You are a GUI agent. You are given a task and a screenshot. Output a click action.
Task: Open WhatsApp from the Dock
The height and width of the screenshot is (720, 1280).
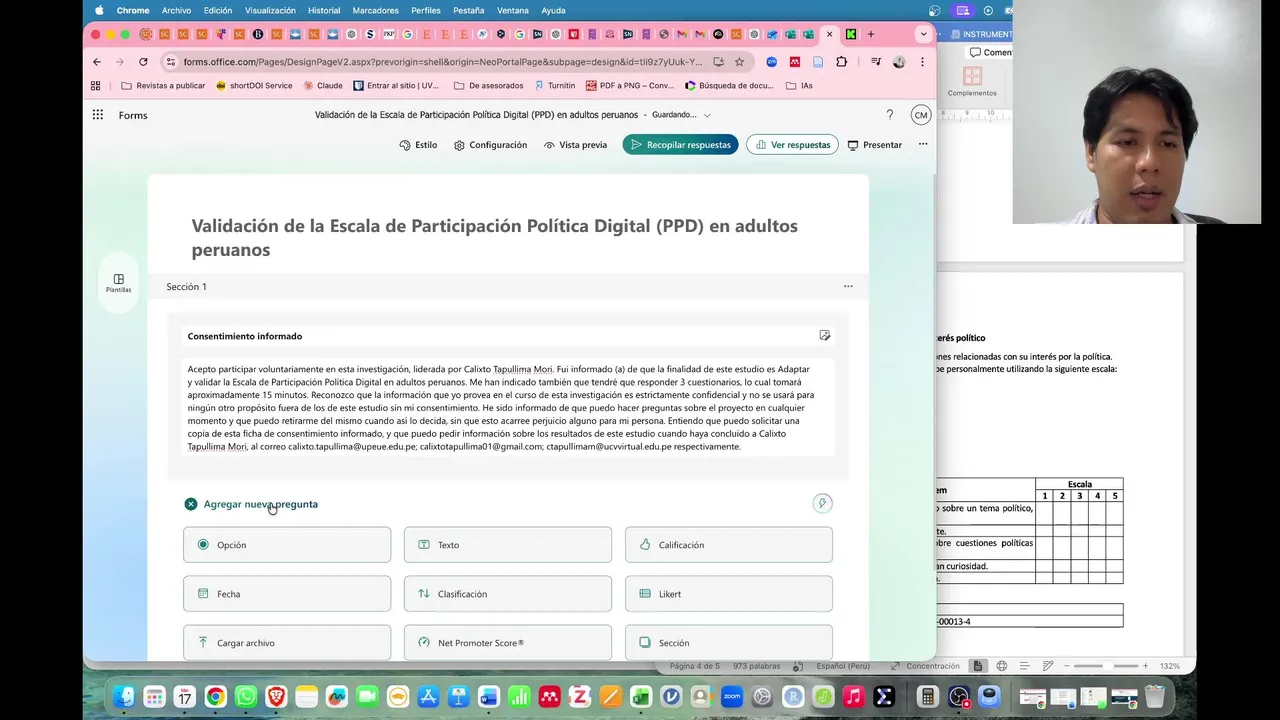(x=246, y=697)
